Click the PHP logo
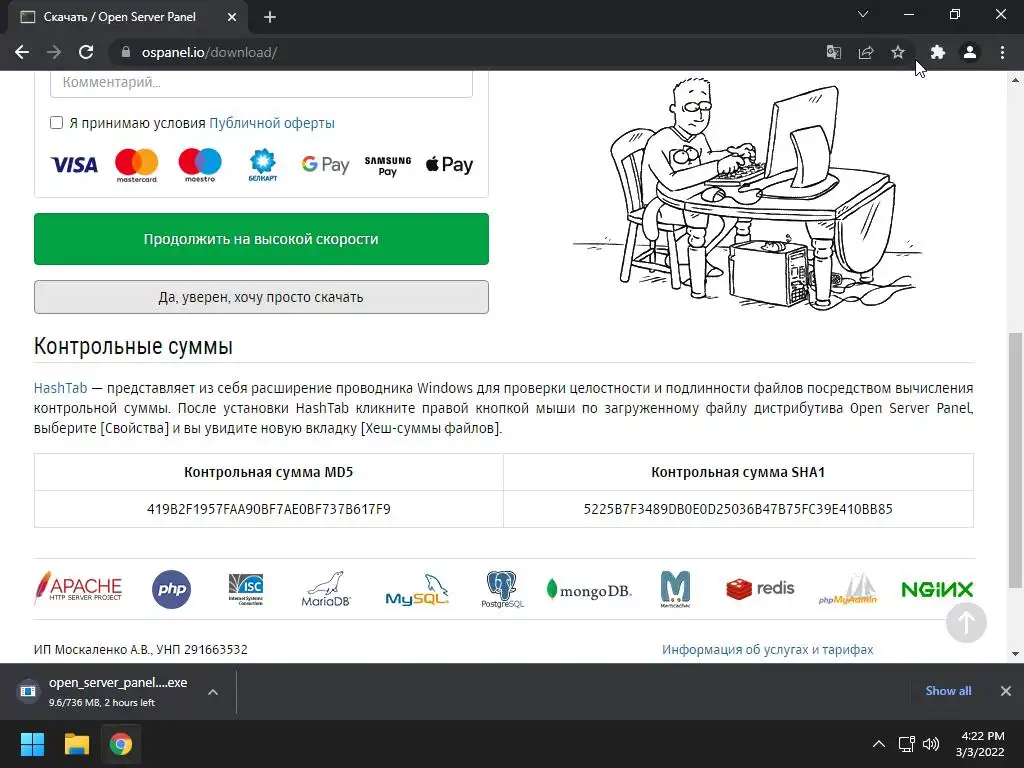The image size is (1024, 768). (171, 589)
